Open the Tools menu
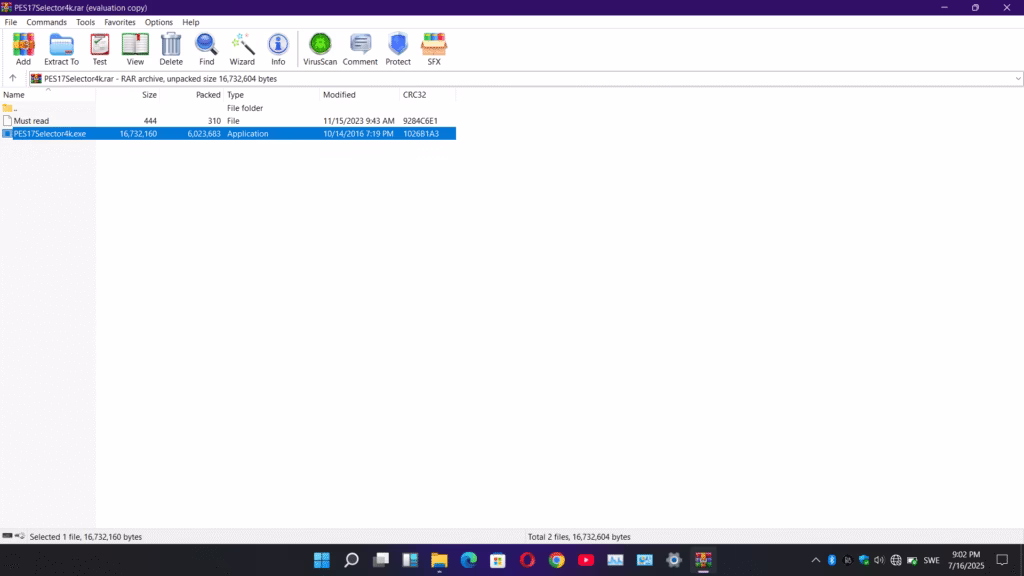The image size is (1024, 576). coord(86,22)
